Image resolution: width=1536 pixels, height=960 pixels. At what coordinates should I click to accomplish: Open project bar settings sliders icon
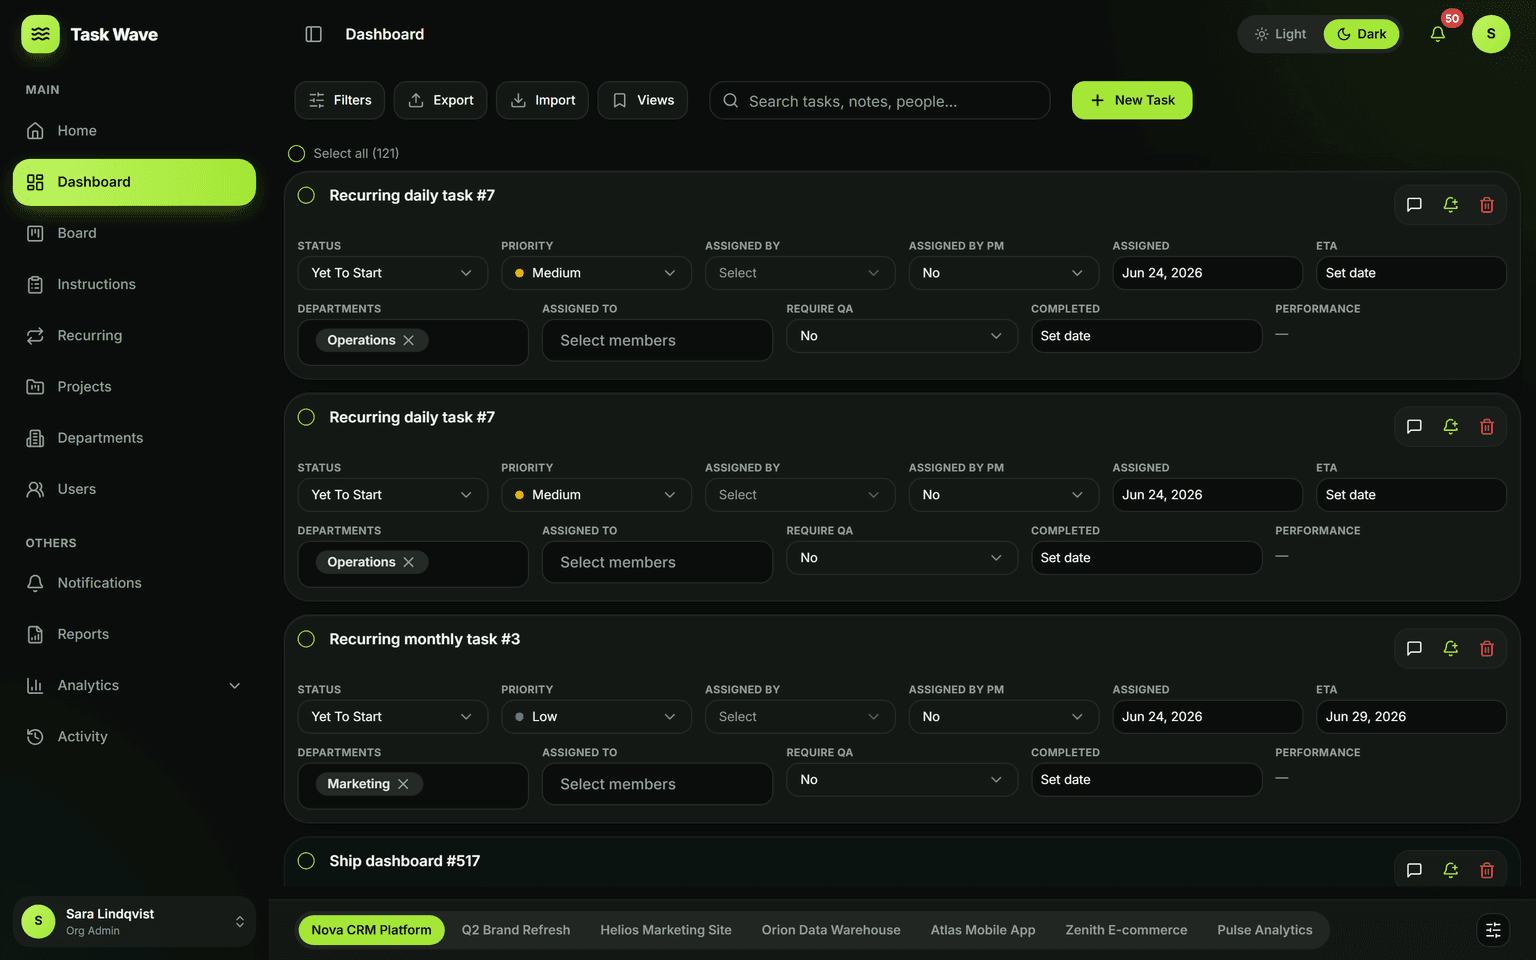(x=1493, y=930)
